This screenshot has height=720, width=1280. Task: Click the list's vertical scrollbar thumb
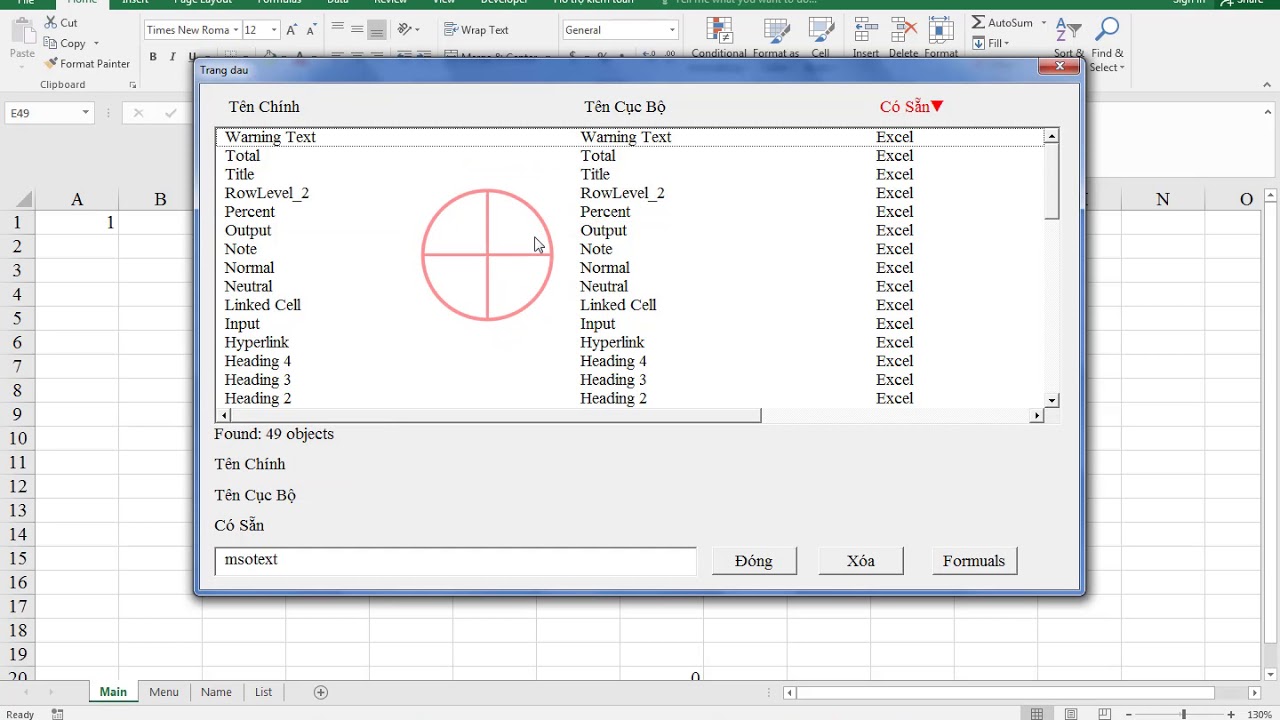pyautogui.click(x=1051, y=181)
